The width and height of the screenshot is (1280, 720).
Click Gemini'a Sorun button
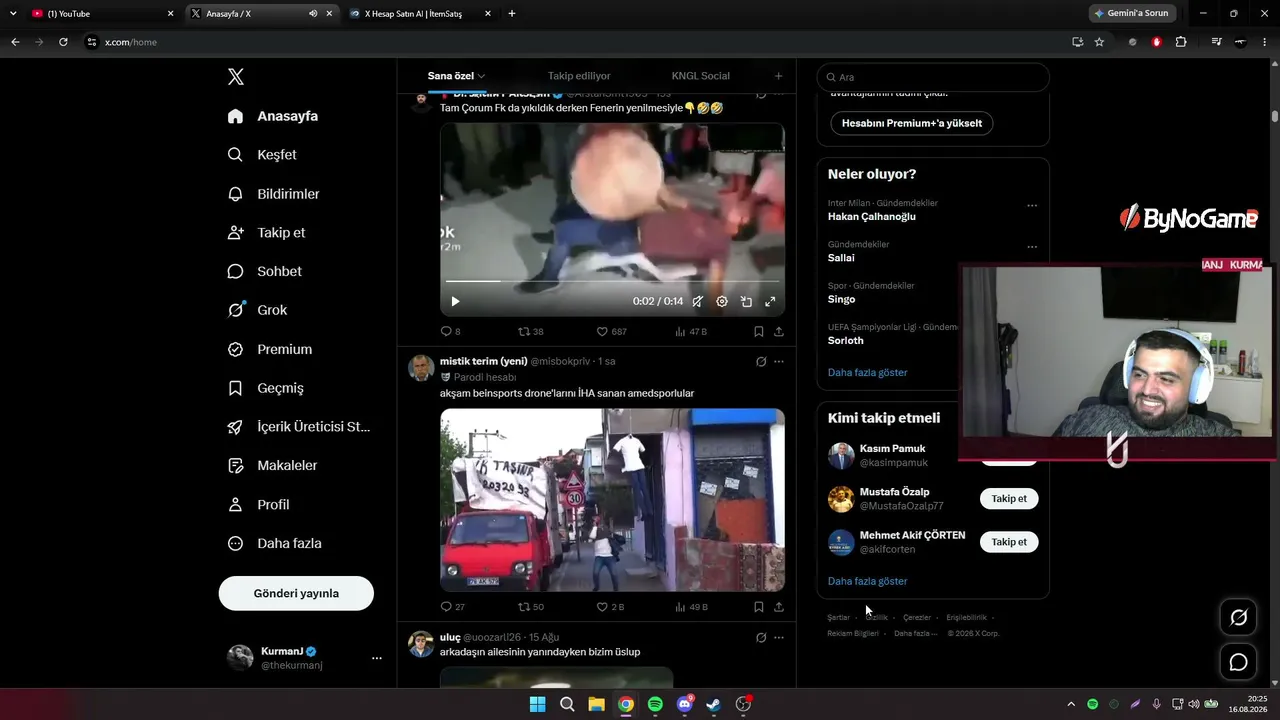pos(1132,14)
